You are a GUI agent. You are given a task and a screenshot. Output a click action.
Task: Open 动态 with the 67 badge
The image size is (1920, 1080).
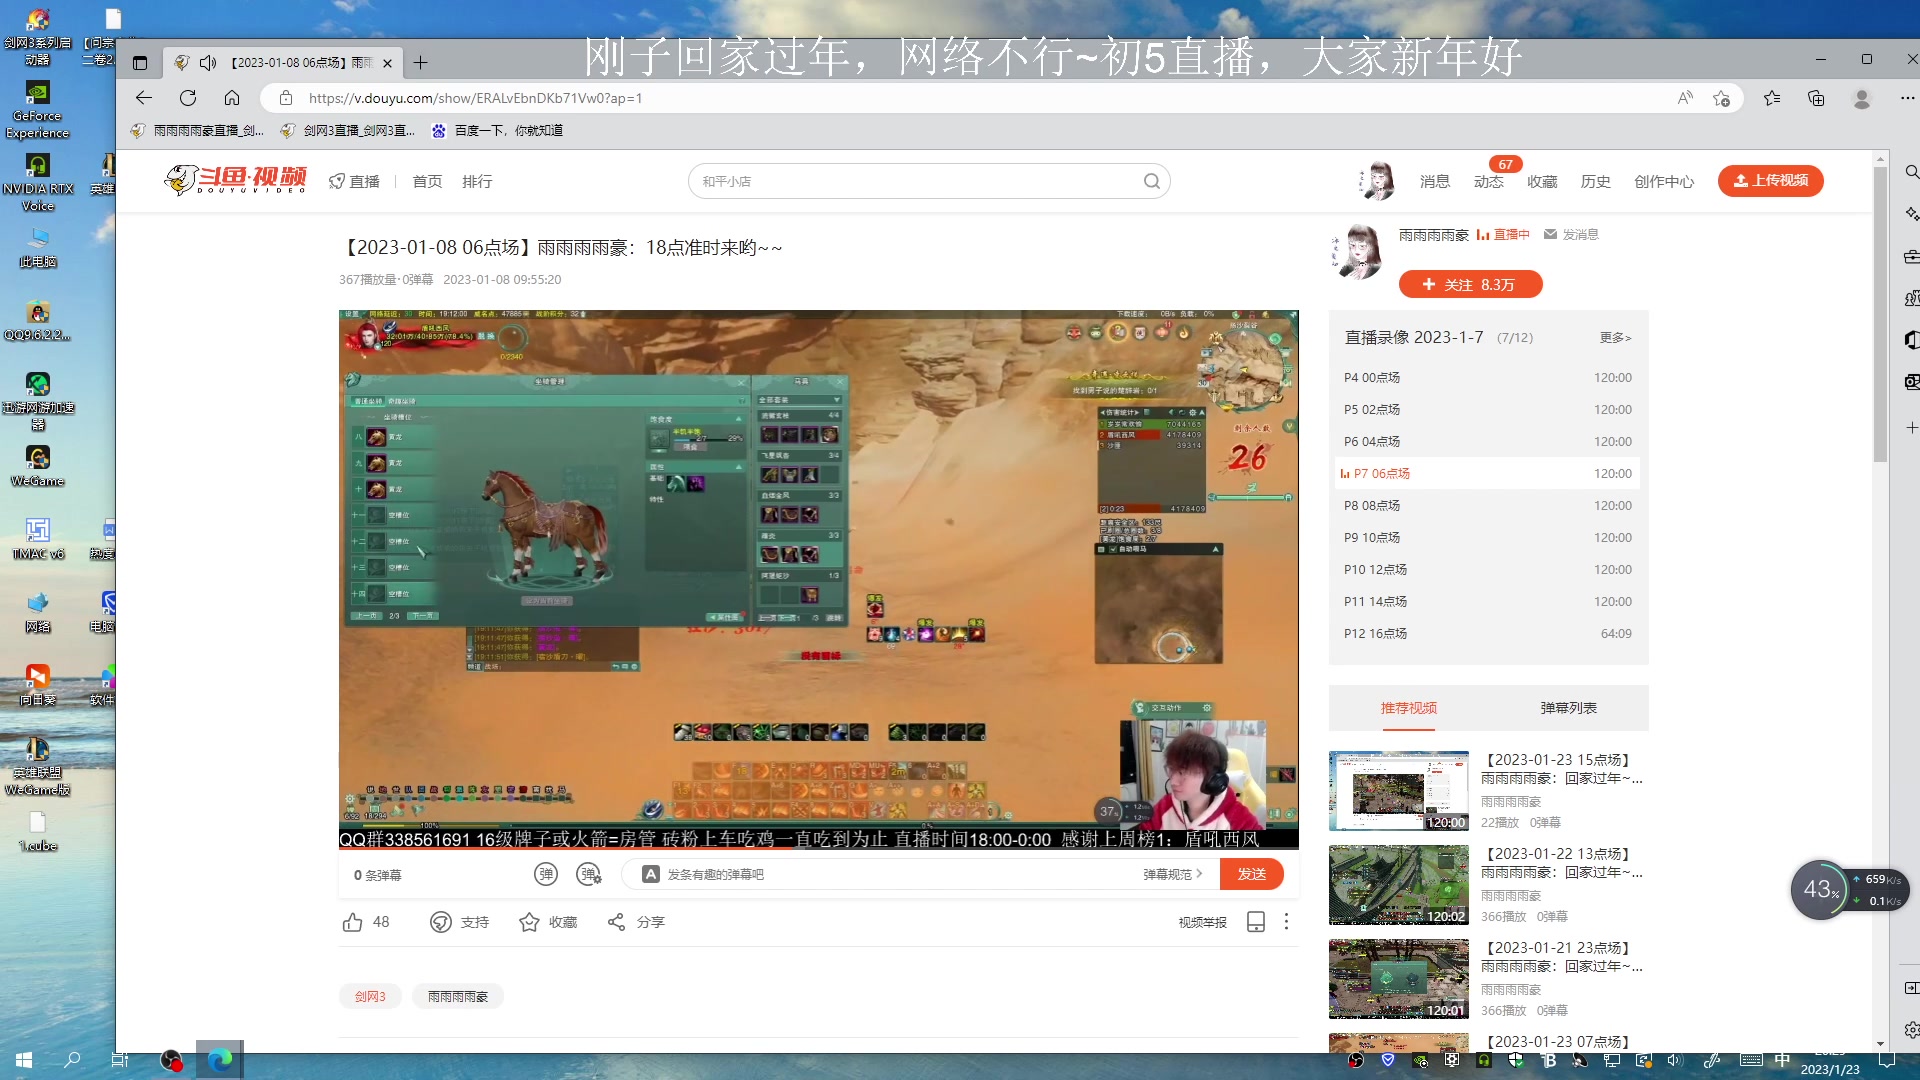click(1489, 181)
